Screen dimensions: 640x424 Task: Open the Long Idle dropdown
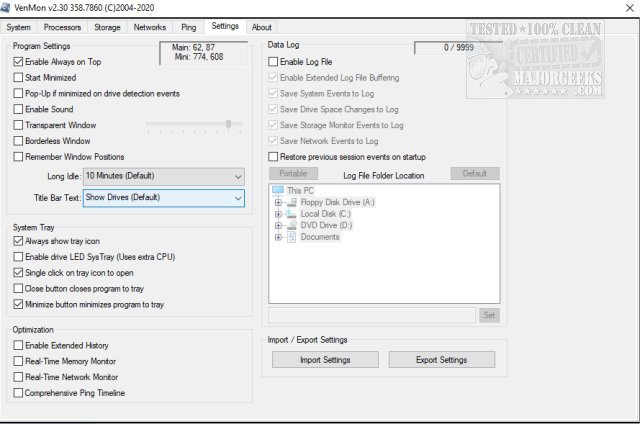click(164, 176)
